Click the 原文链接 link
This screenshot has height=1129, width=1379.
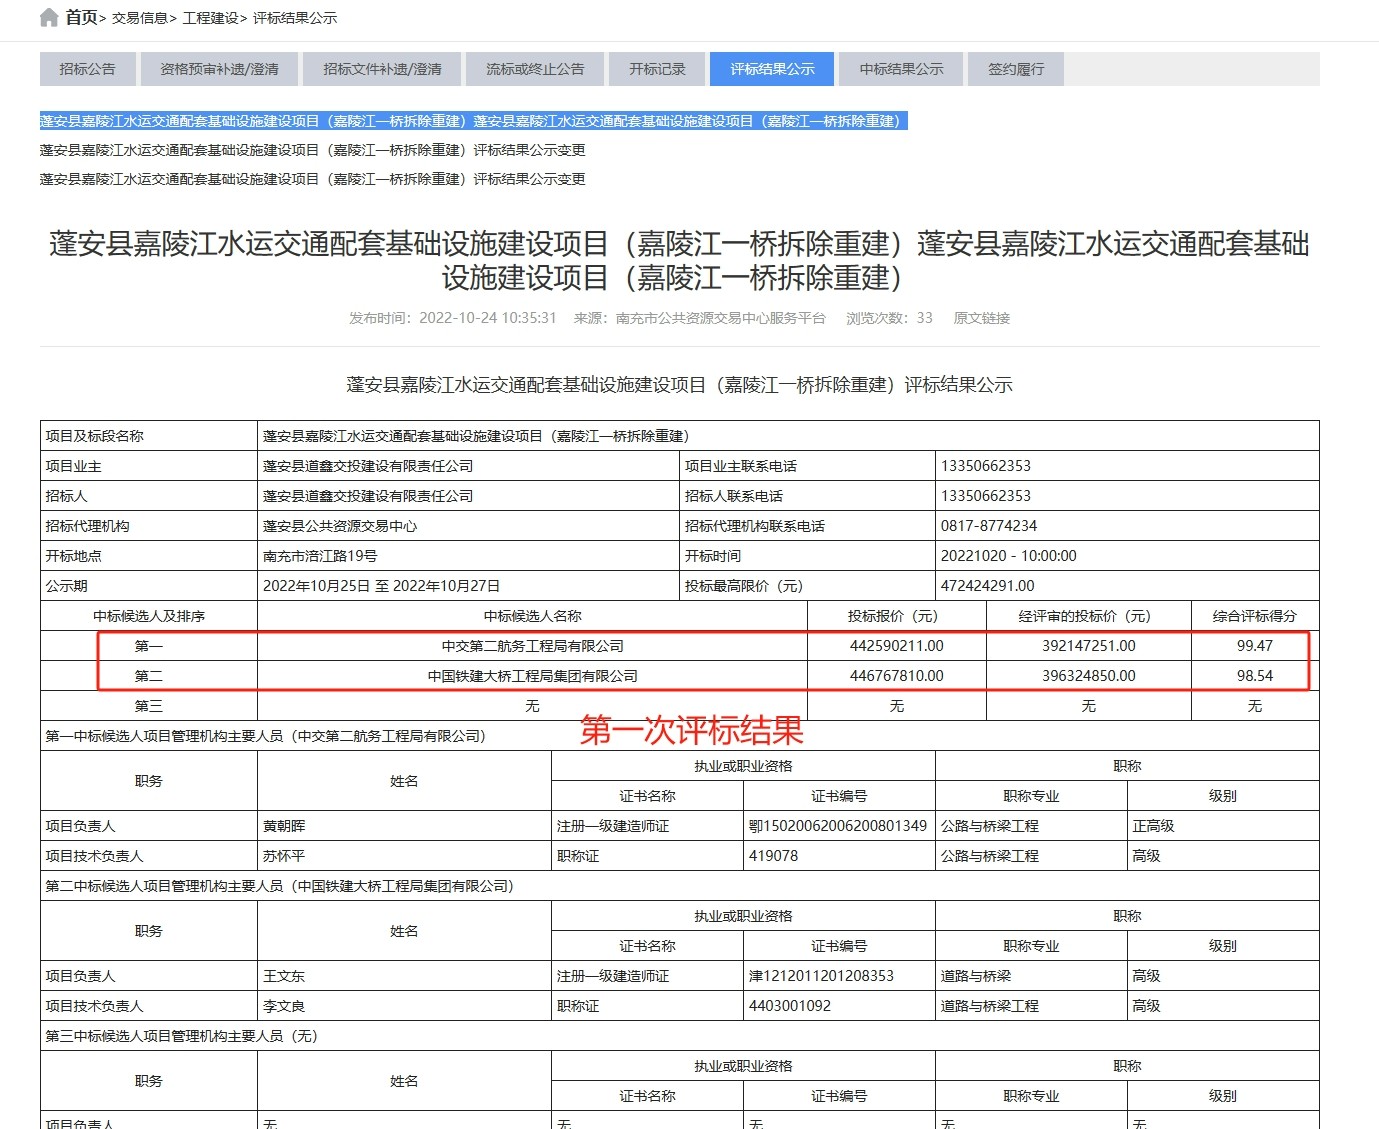click(981, 318)
